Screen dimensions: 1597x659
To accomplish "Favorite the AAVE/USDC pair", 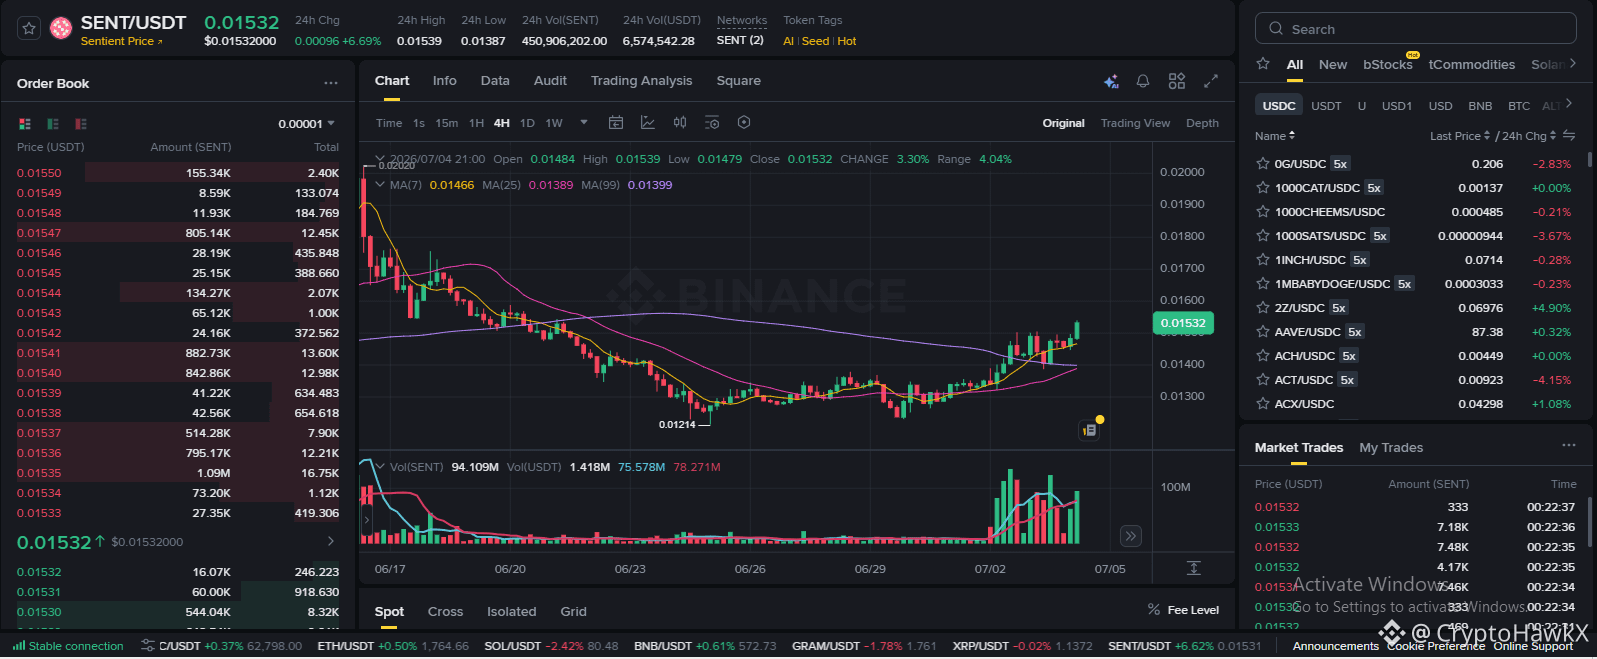I will 1263,331.
